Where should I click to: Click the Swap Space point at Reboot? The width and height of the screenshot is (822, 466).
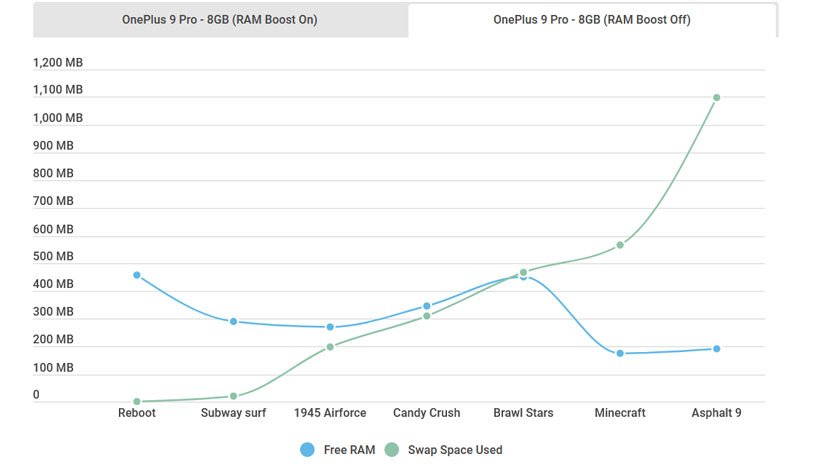137,402
